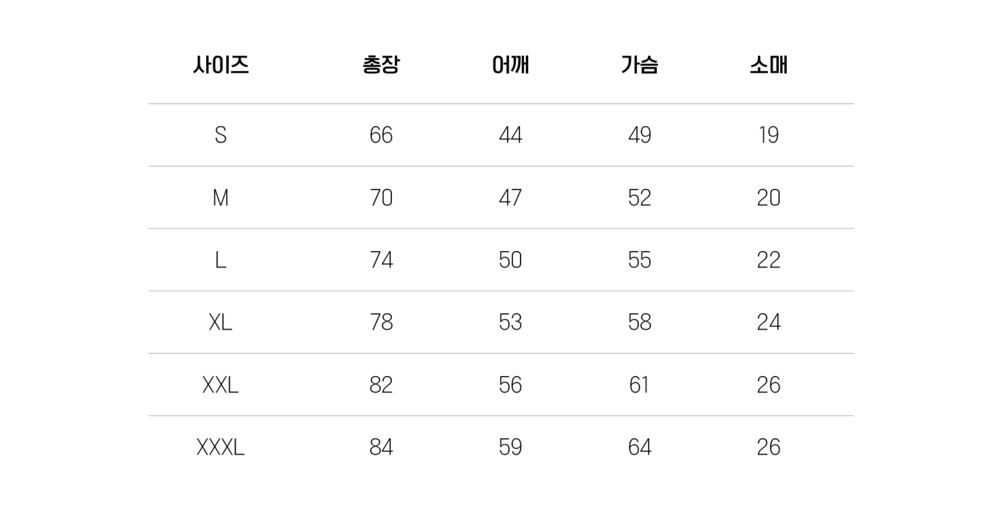Click the 사이즈 column header
Screen dimensions: 1000x521
(x=220, y=67)
